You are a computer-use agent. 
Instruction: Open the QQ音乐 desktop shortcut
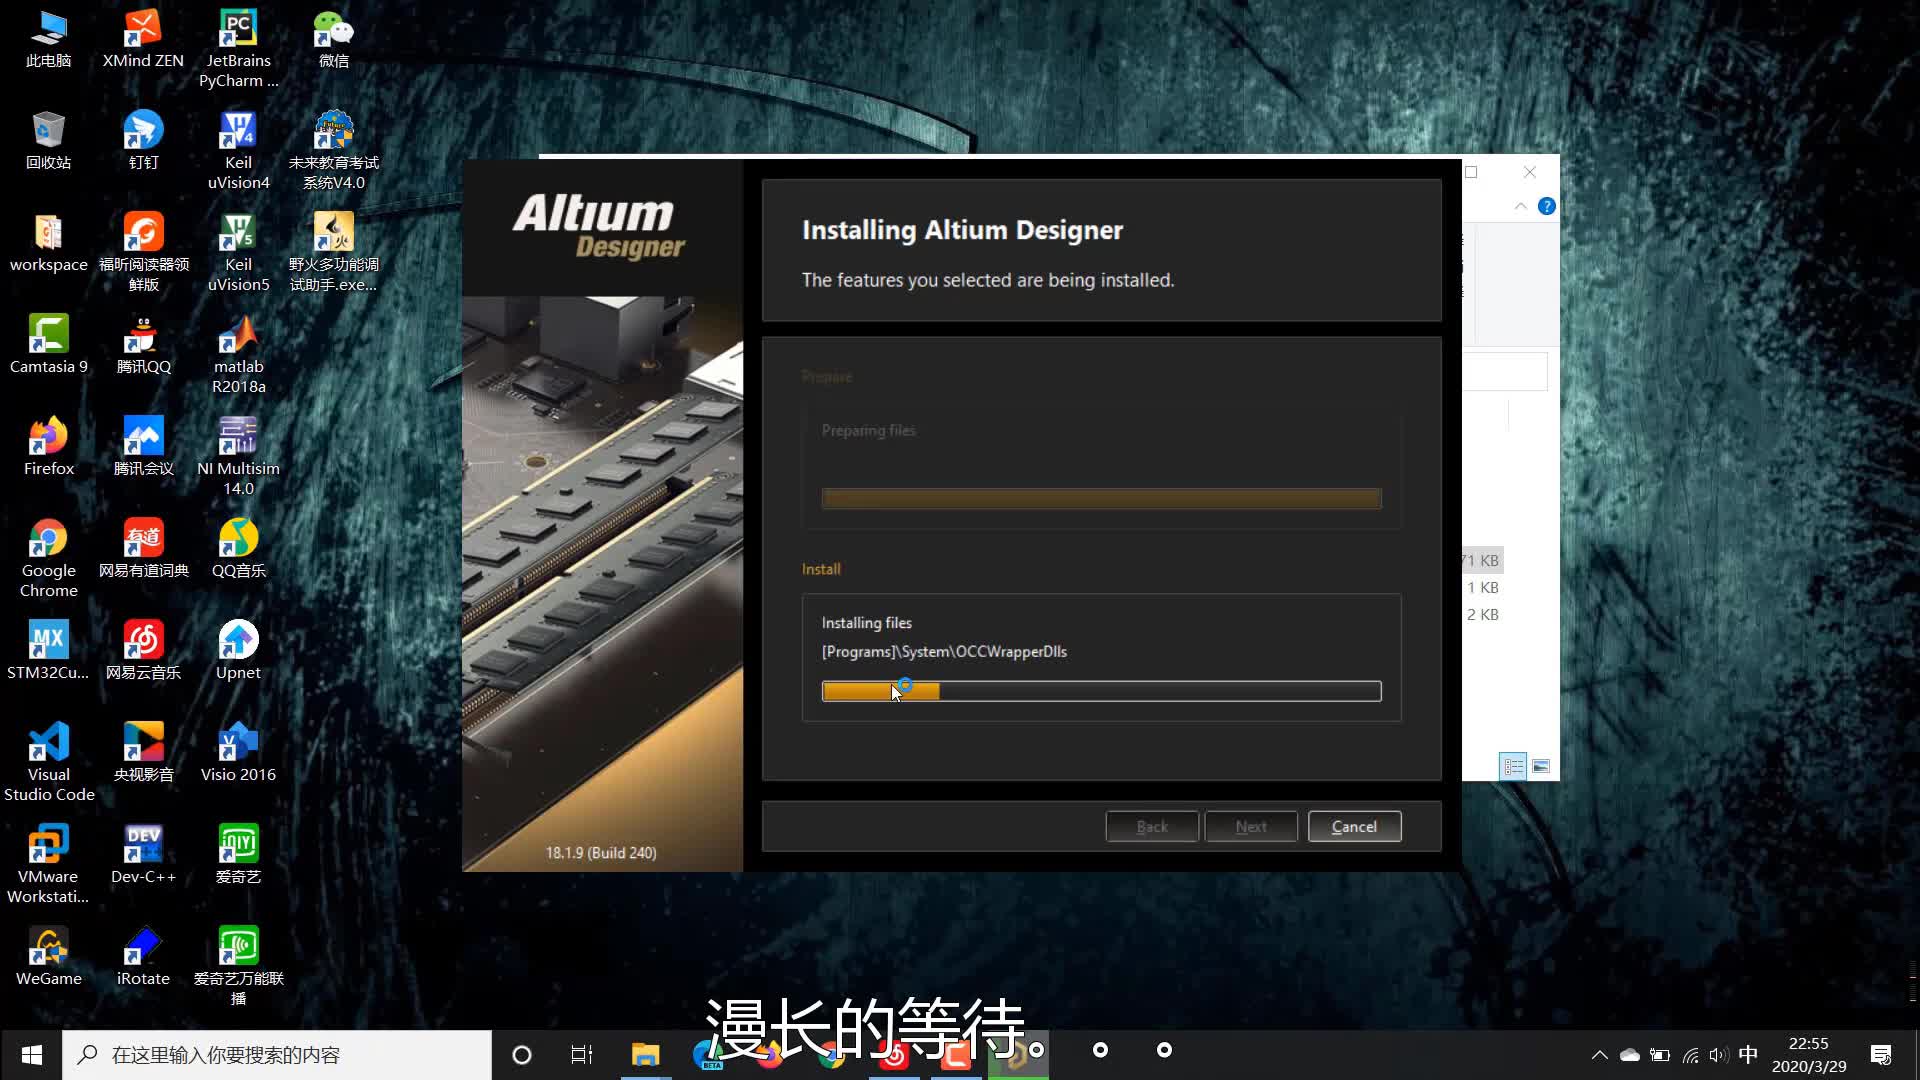click(x=238, y=550)
